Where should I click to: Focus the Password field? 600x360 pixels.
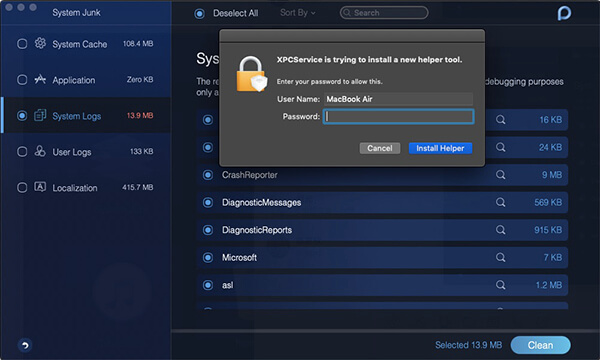pyautogui.click(x=398, y=116)
